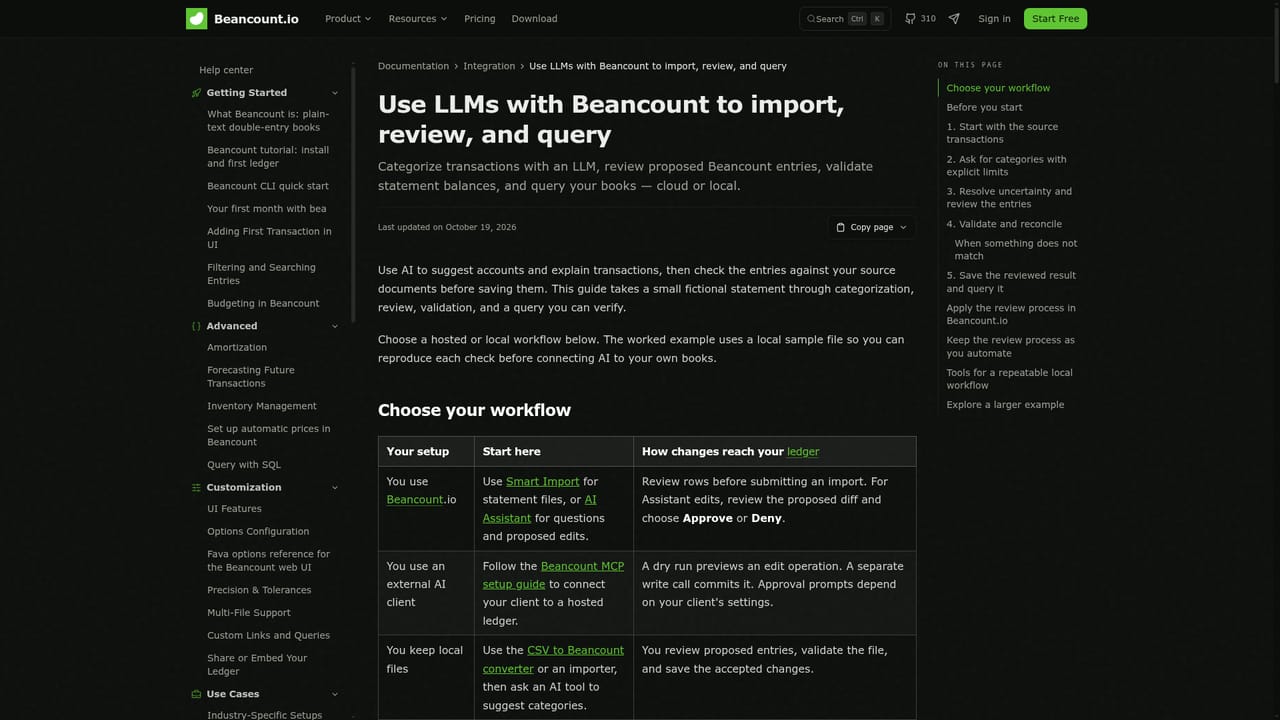Open the Integration breadcrumb
The image size is (1280, 720).
pyautogui.click(x=489, y=66)
